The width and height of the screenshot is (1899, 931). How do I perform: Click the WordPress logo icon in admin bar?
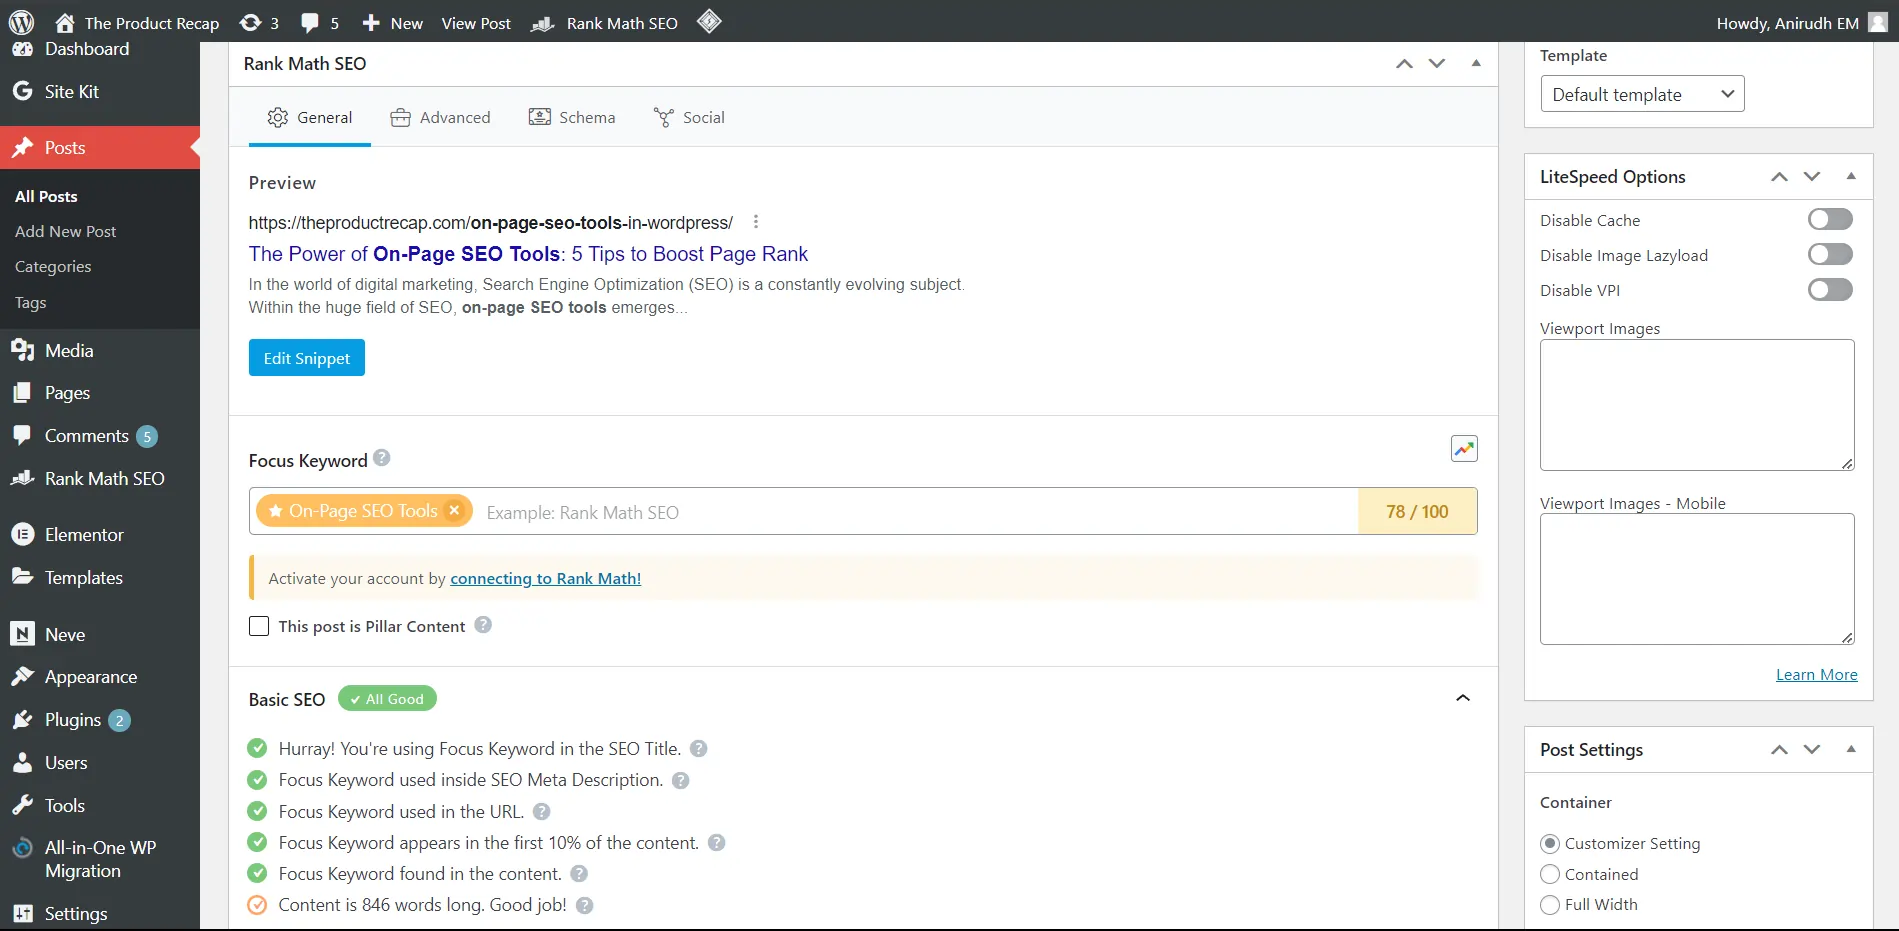tap(21, 22)
